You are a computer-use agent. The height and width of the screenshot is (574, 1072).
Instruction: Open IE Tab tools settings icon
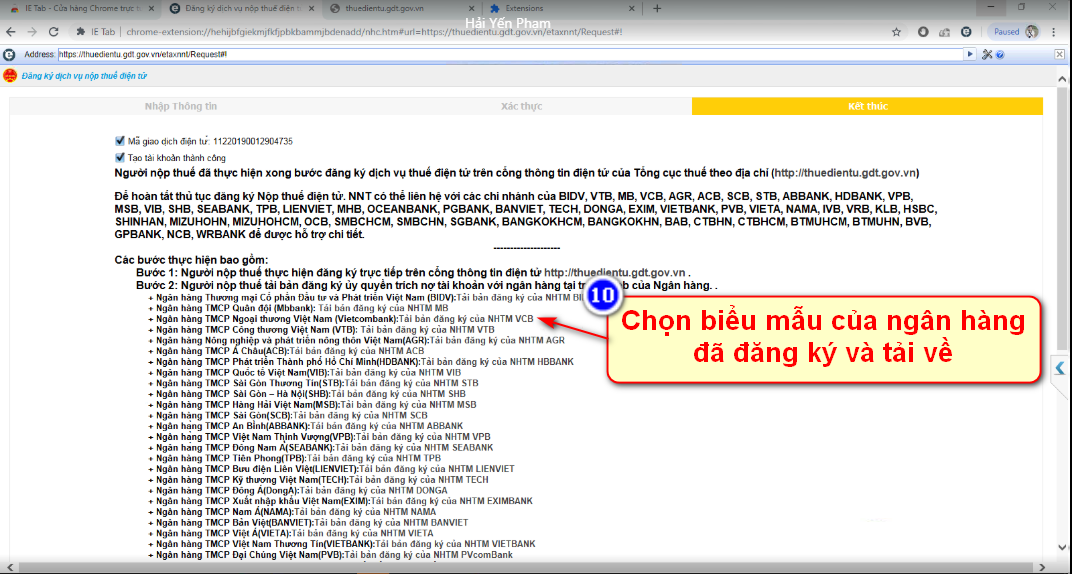coord(987,54)
